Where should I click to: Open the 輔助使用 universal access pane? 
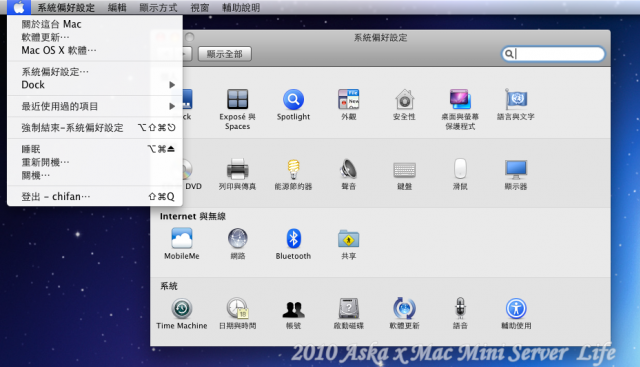(516, 314)
